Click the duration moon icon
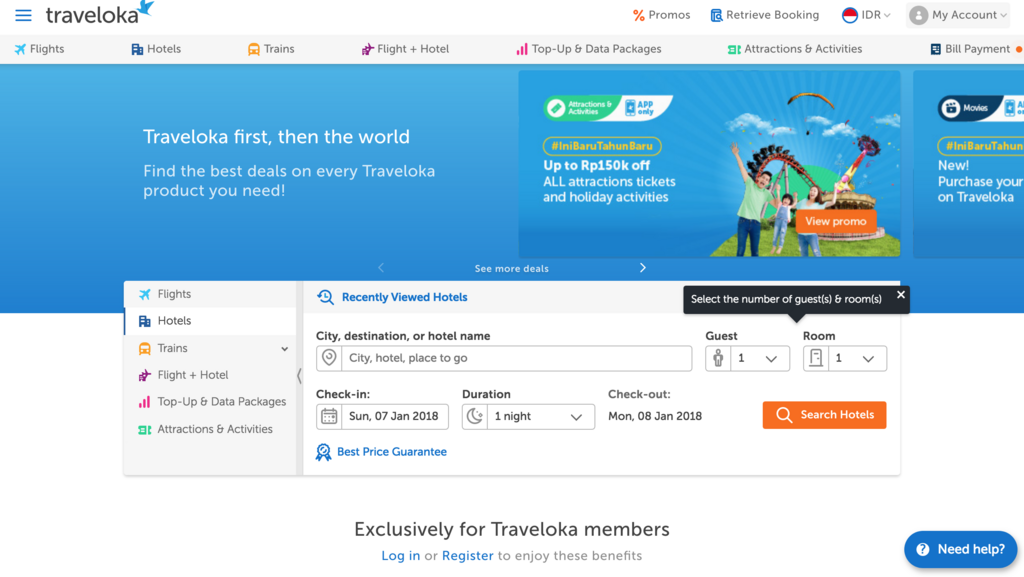Screen dimensions: 1024x577 click(x=475, y=416)
